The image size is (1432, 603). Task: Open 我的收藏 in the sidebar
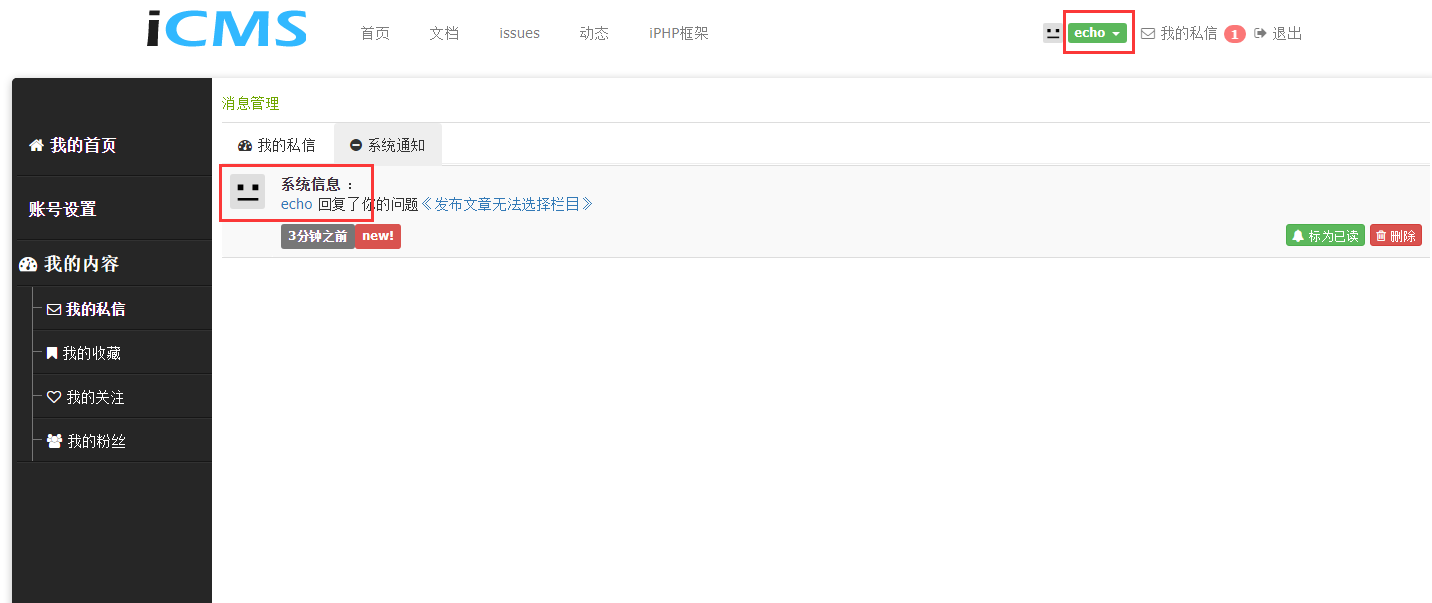coord(92,353)
